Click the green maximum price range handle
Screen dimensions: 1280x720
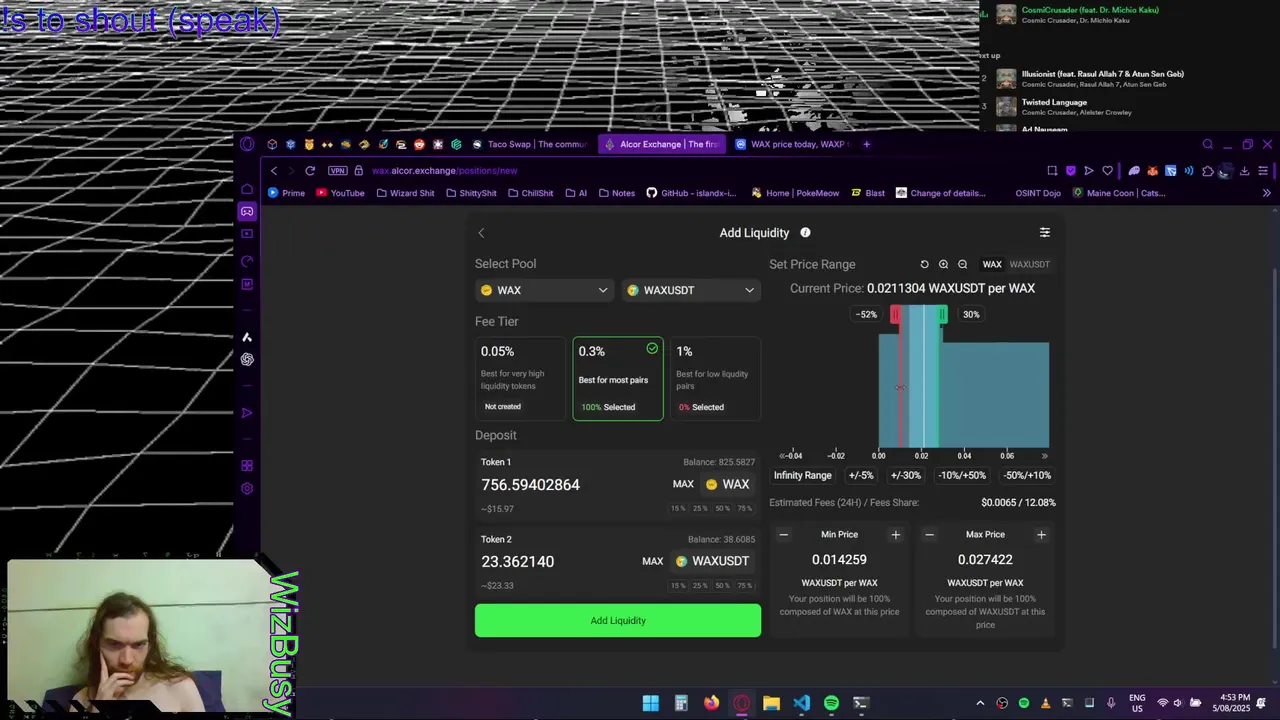(942, 315)
